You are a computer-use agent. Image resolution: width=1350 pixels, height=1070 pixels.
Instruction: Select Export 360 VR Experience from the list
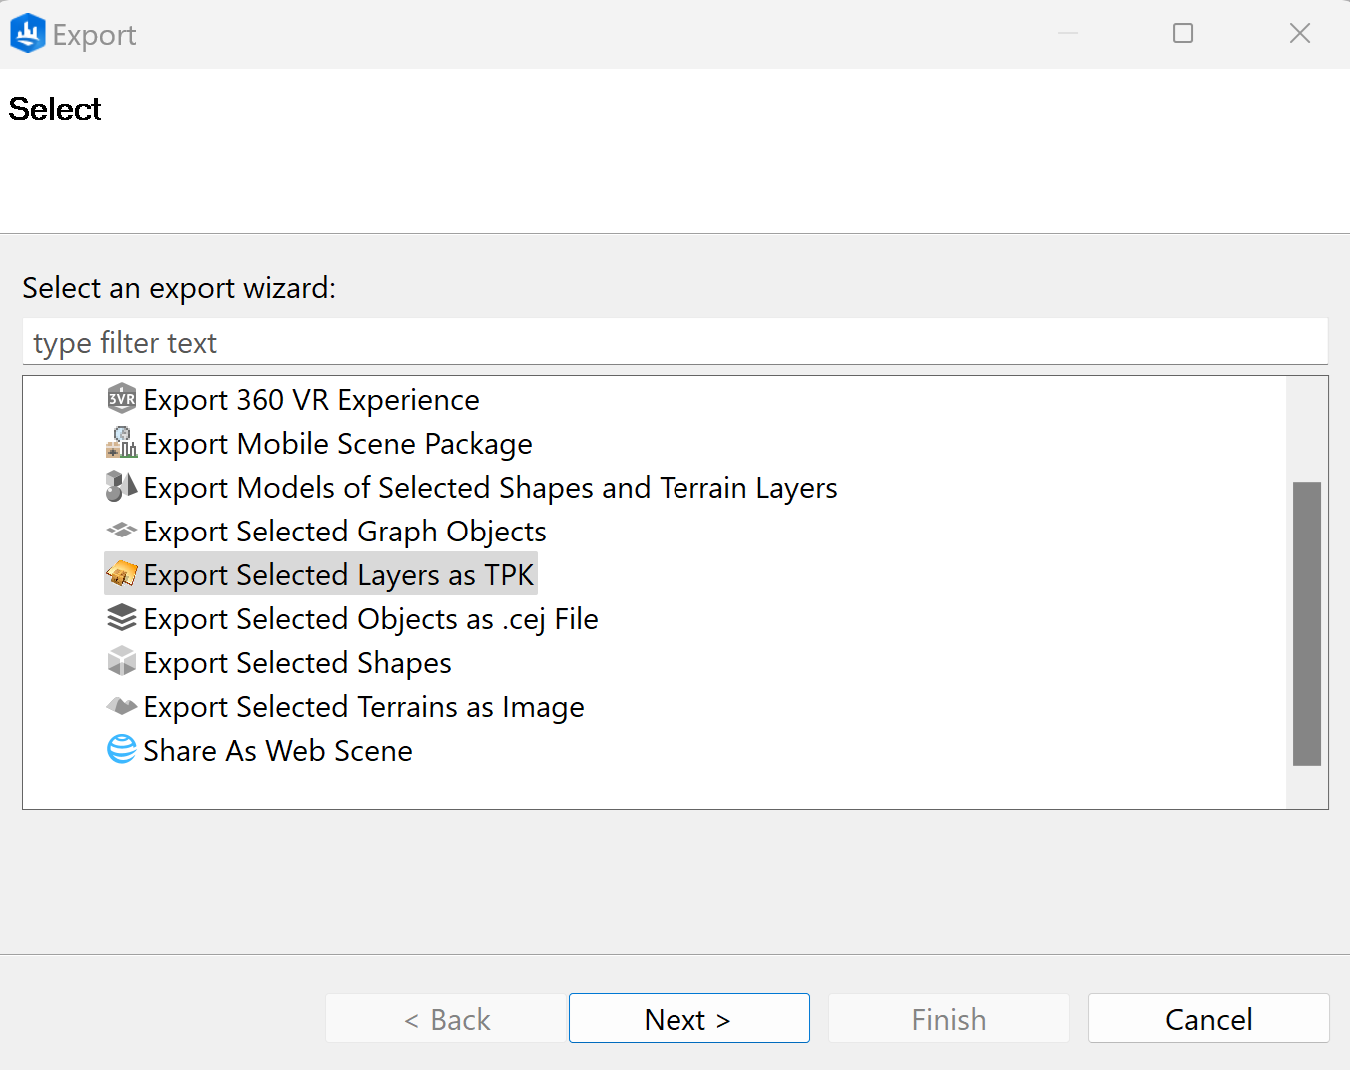(x=311, y=399)
